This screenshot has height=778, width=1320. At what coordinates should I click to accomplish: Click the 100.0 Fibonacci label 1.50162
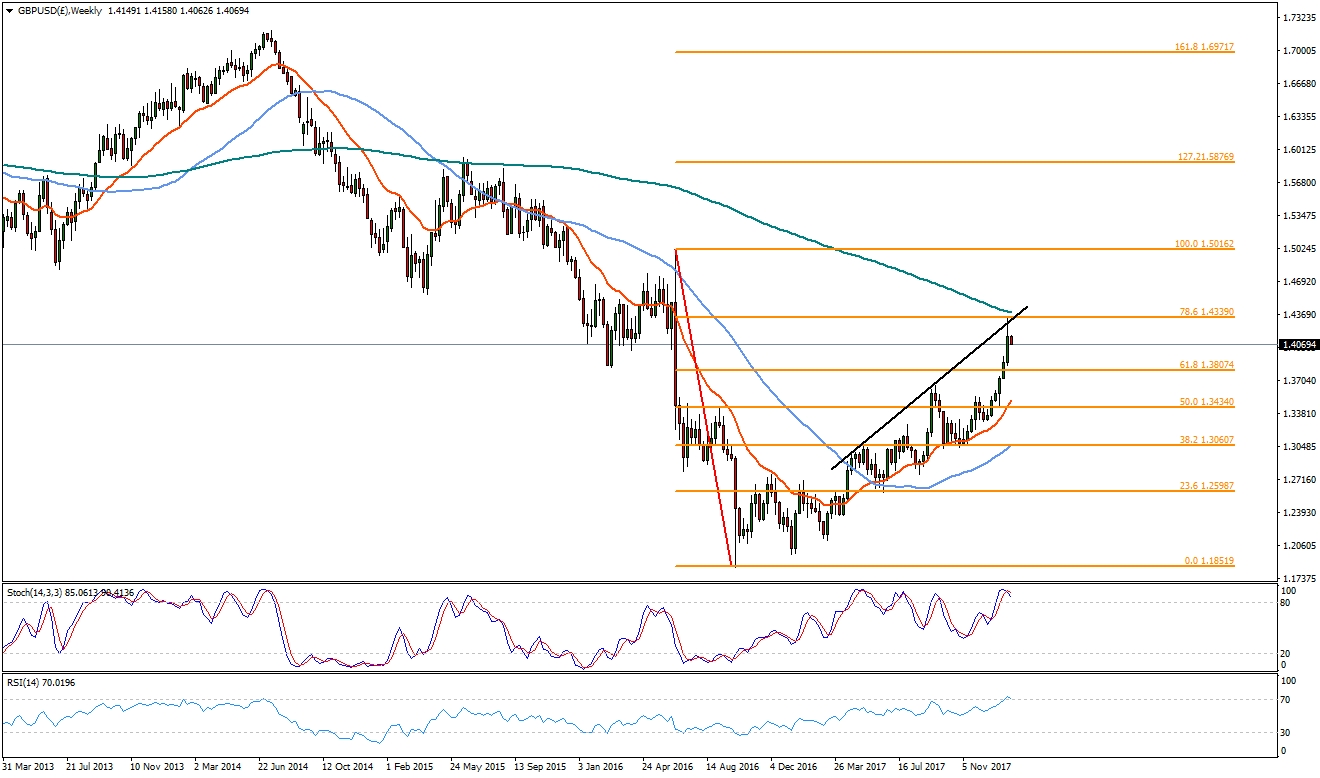pos(1204,244)
